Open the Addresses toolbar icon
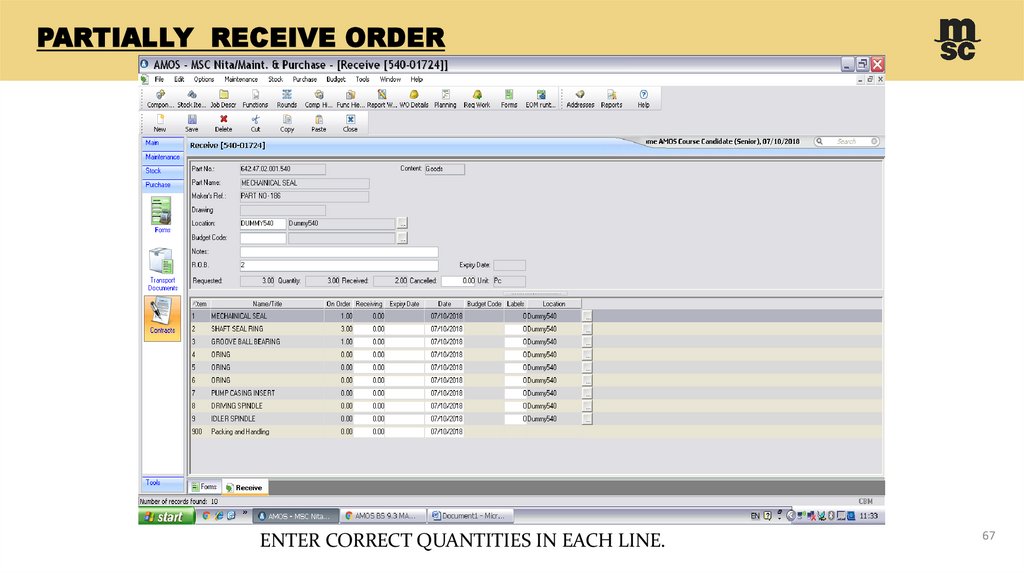This screenshot has width=1024, height=574. [x=580, y=99]
